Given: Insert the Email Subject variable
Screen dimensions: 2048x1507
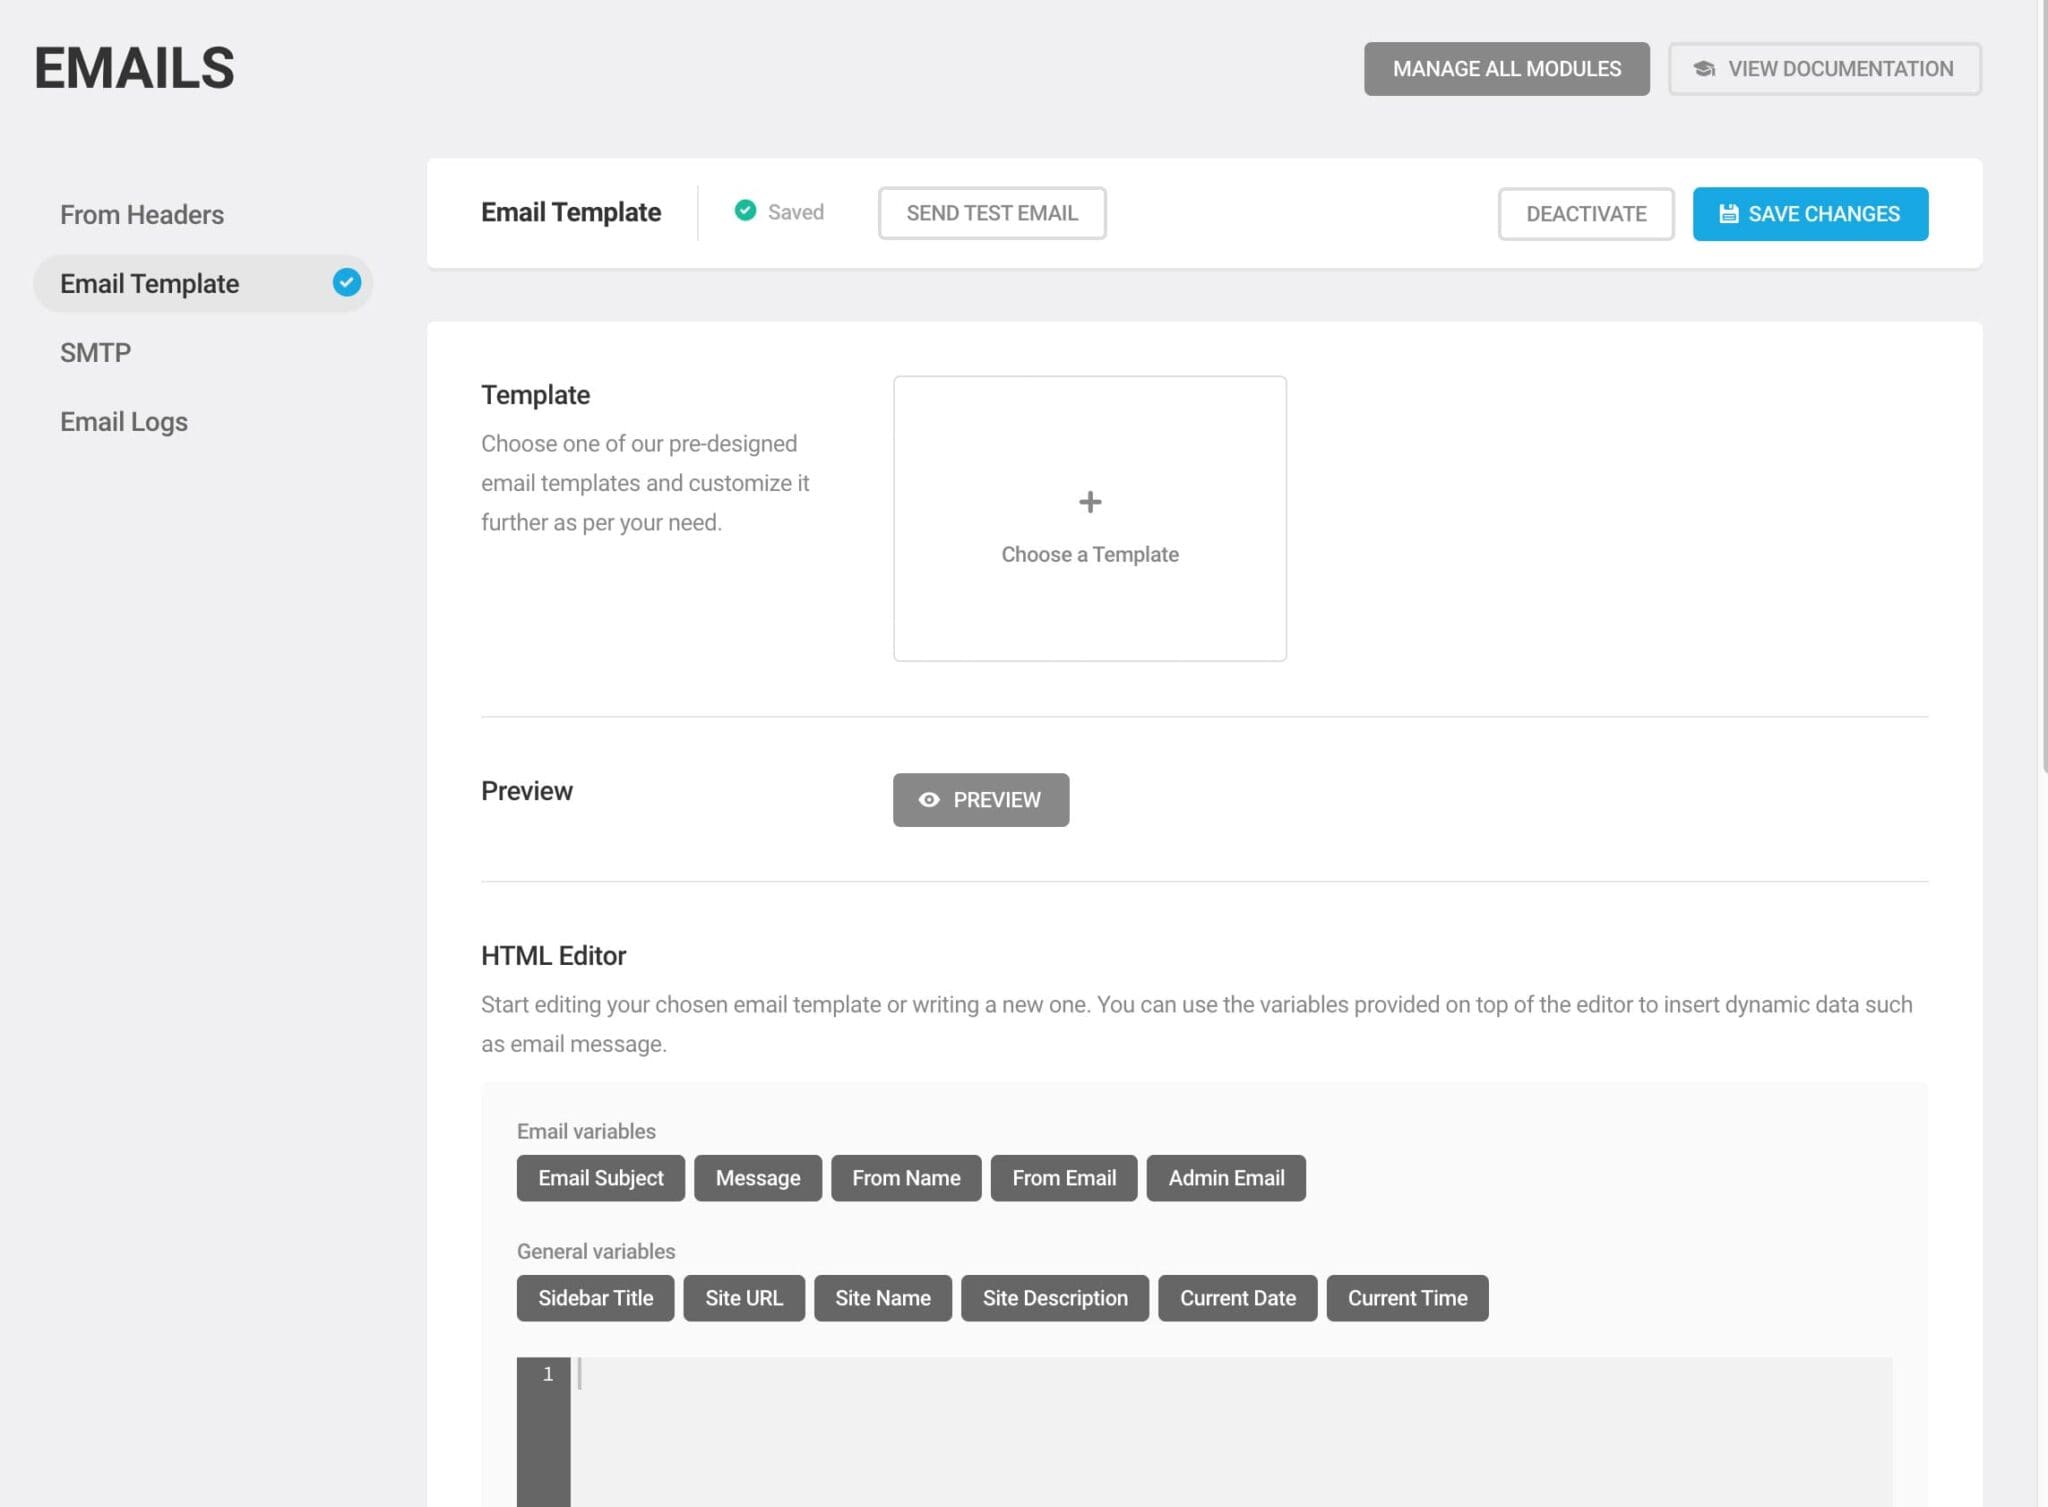Looking at the screenshot, I should [x=600, y=1178].
